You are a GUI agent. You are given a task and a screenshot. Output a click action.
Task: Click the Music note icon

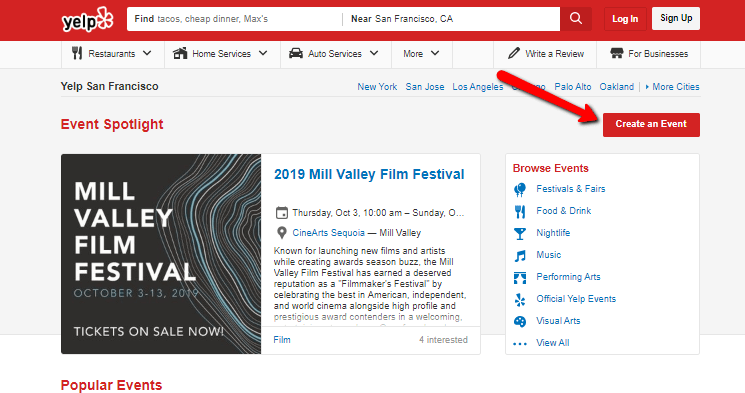tap(520, 256)
